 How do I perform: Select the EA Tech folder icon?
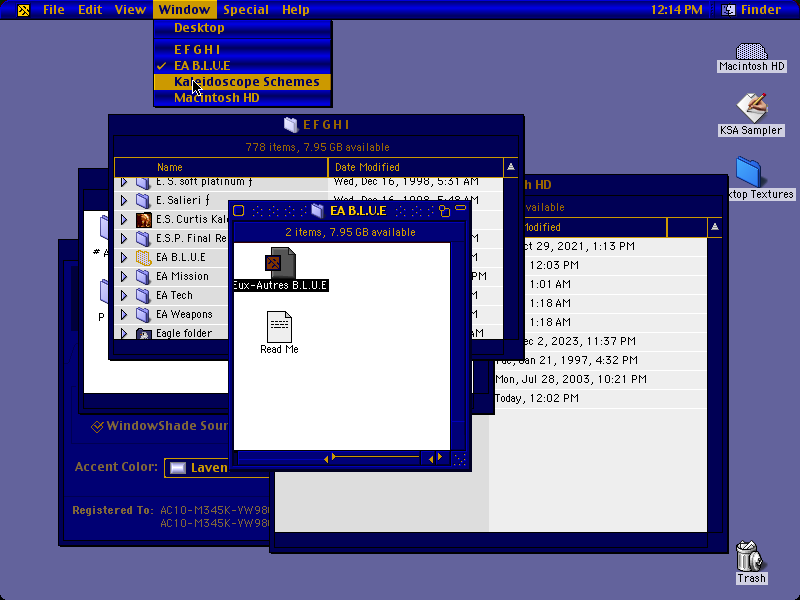(143, 295)
